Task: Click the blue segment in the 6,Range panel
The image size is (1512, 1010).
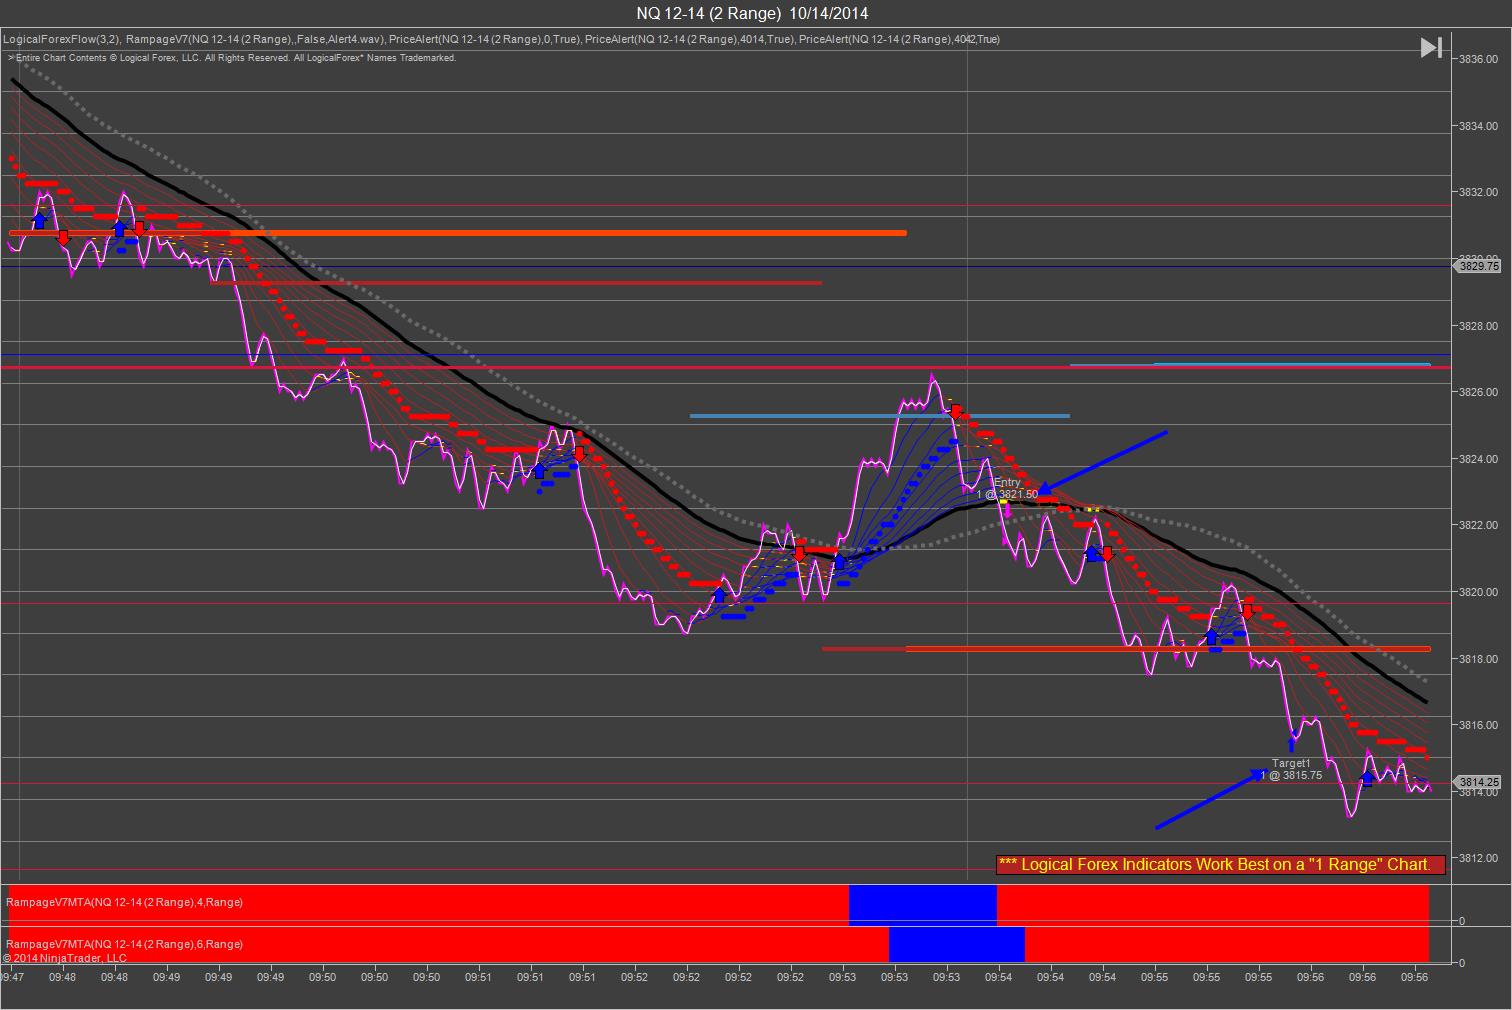Action: tap(957, 945)
